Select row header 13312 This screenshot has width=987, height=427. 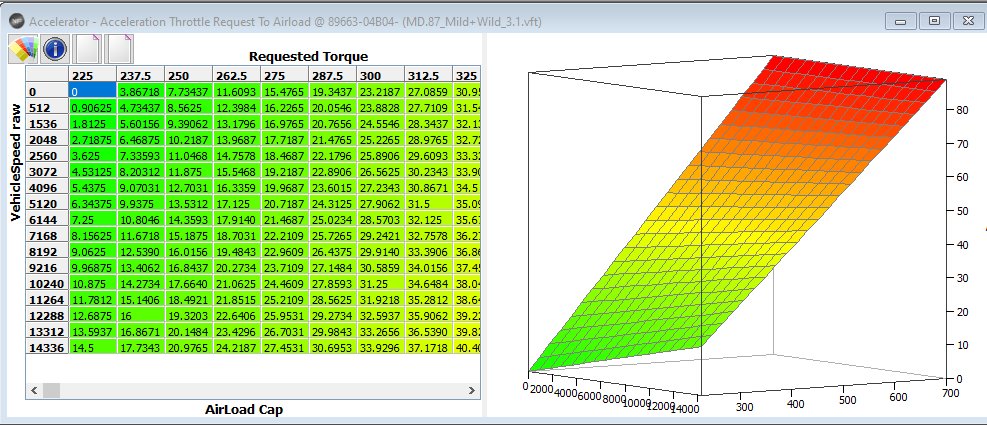click(47, 331)
